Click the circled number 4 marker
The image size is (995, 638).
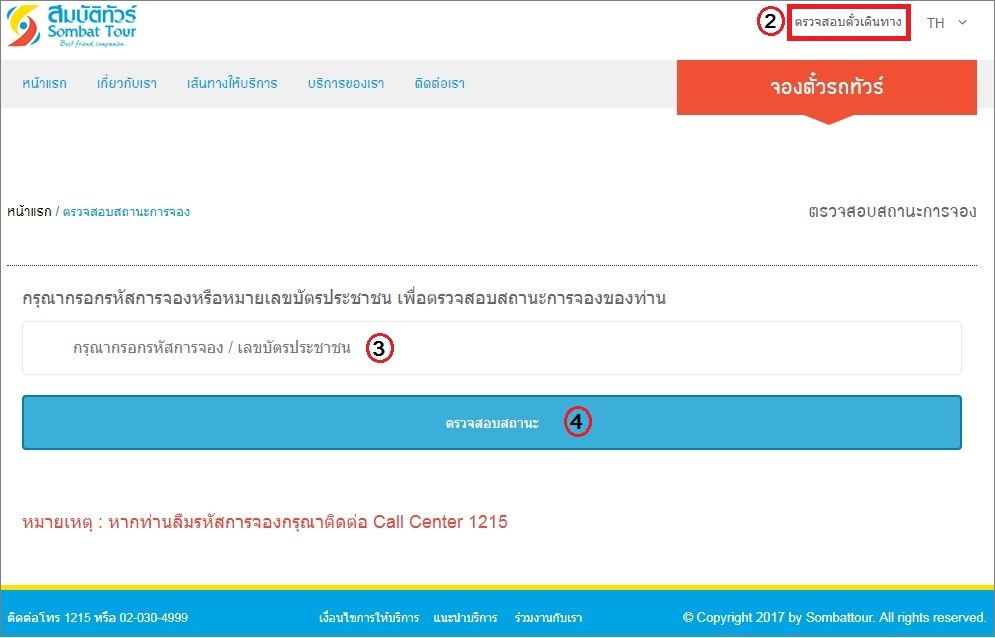point(577,423)
